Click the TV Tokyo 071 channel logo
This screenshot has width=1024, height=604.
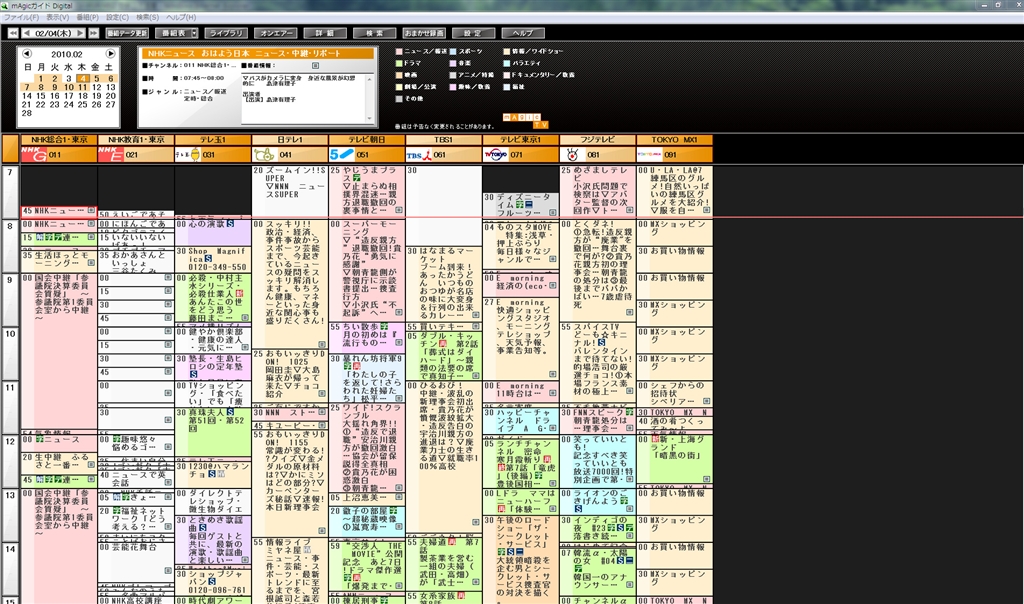pos(497,154)
